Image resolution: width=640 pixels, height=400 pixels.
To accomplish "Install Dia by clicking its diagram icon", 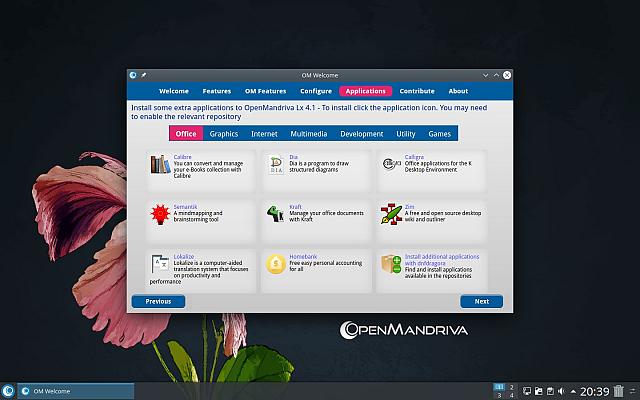I will point(275,164).
